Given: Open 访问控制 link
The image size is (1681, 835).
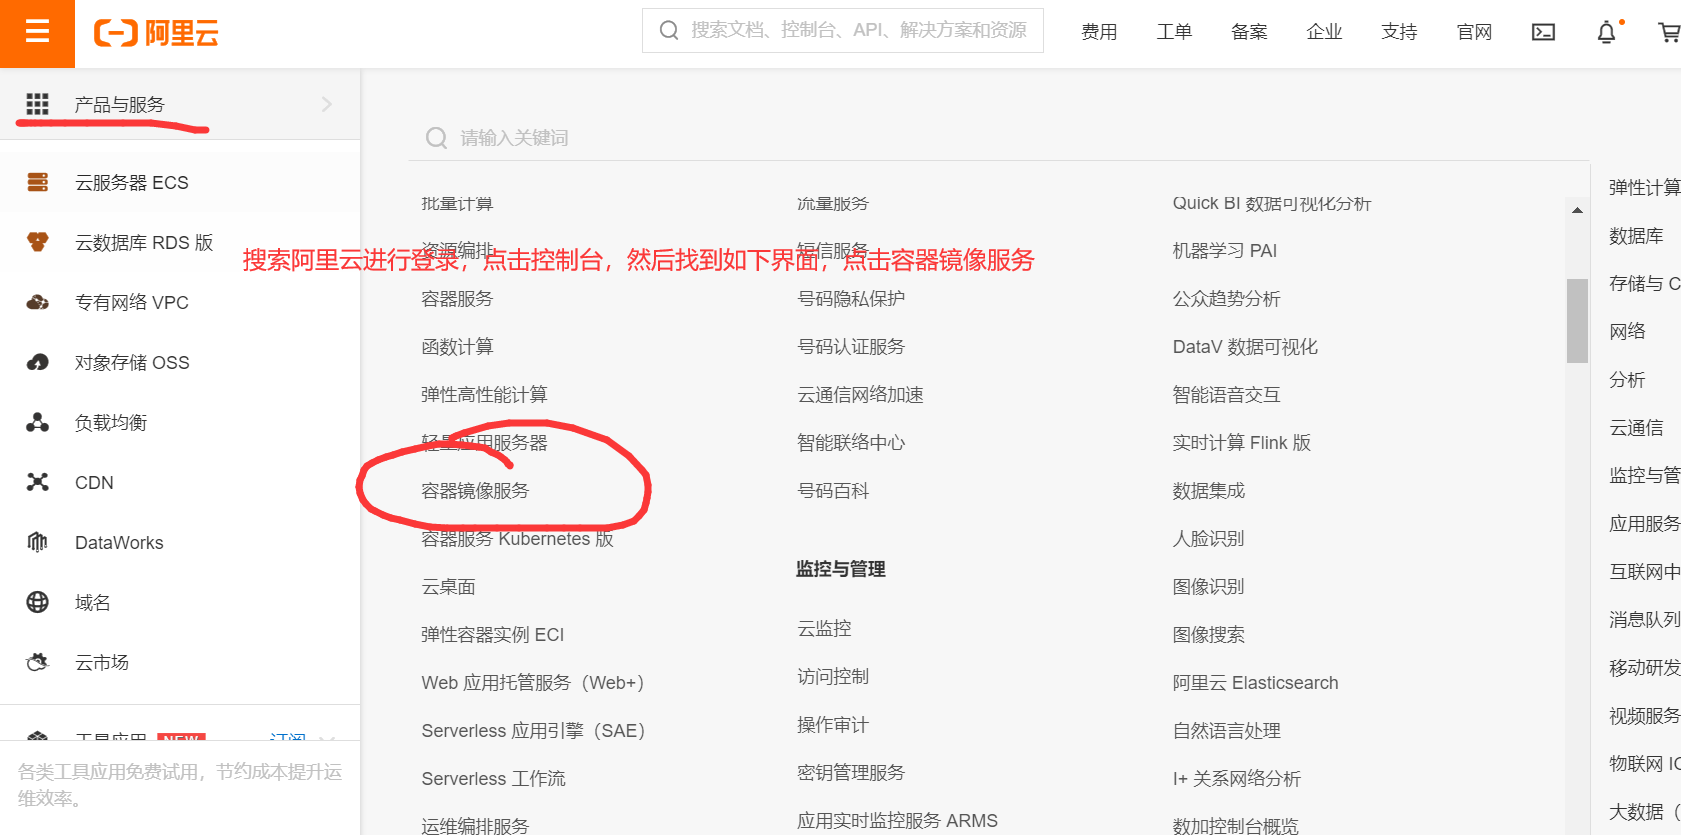Looking at the screenshot, I should pyautogui.click(x=833, y=677).
